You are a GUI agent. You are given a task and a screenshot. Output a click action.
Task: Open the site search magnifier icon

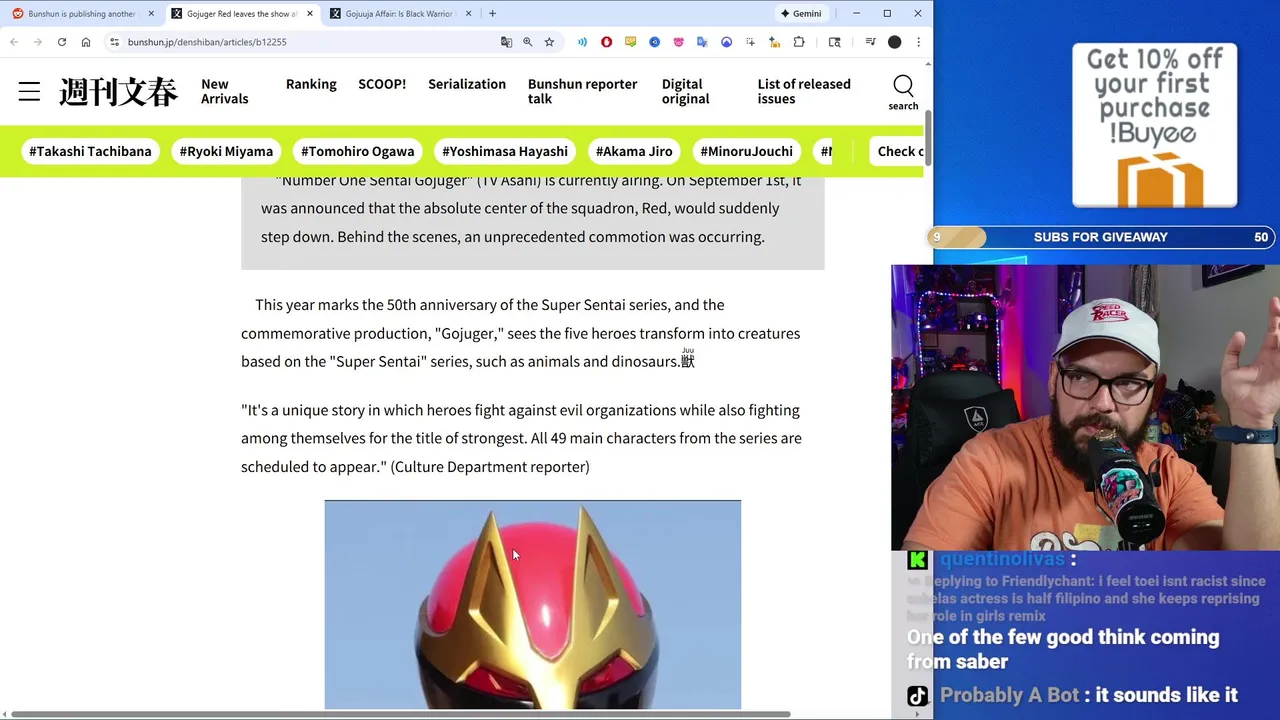point(903,87)
